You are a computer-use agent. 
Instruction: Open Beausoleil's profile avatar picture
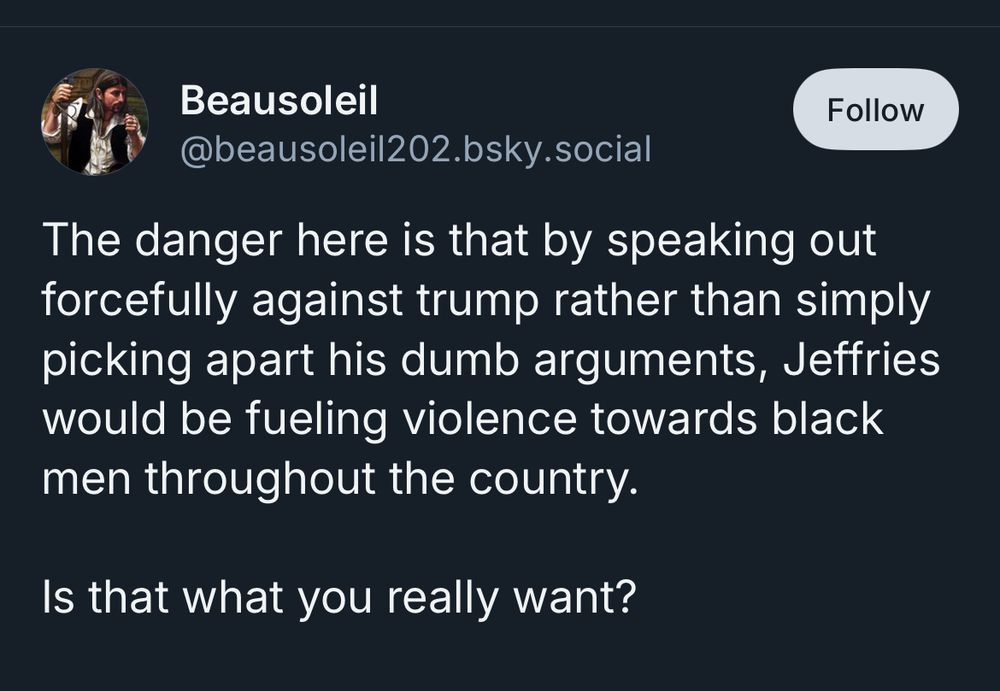coord(95,122)
